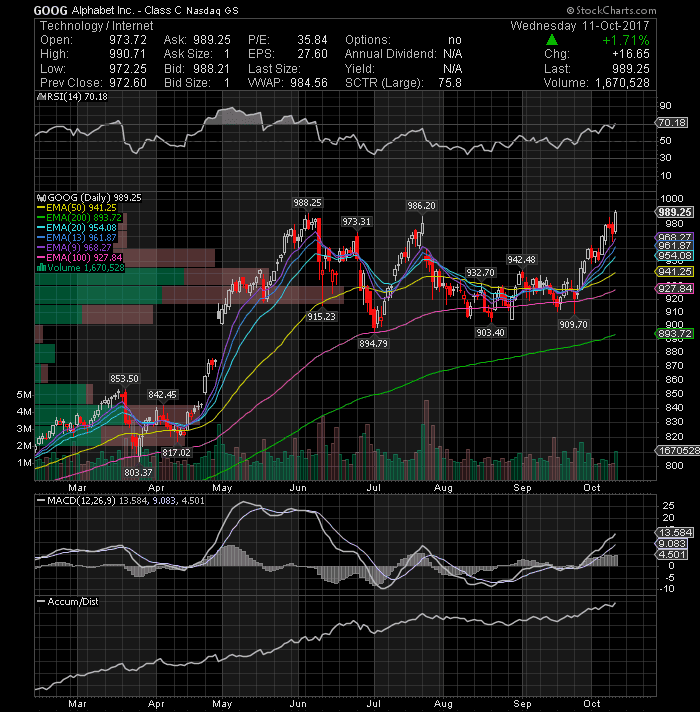Click the Chg value +16.65
The image size is (700, 712).
[x=631, y=54]
